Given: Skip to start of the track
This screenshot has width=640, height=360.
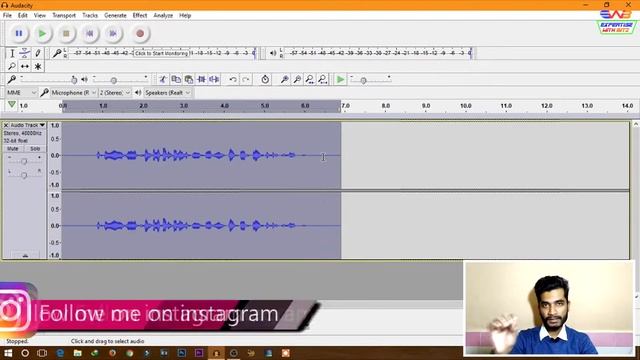Looking at the screenshot, I should pos(90,33).
